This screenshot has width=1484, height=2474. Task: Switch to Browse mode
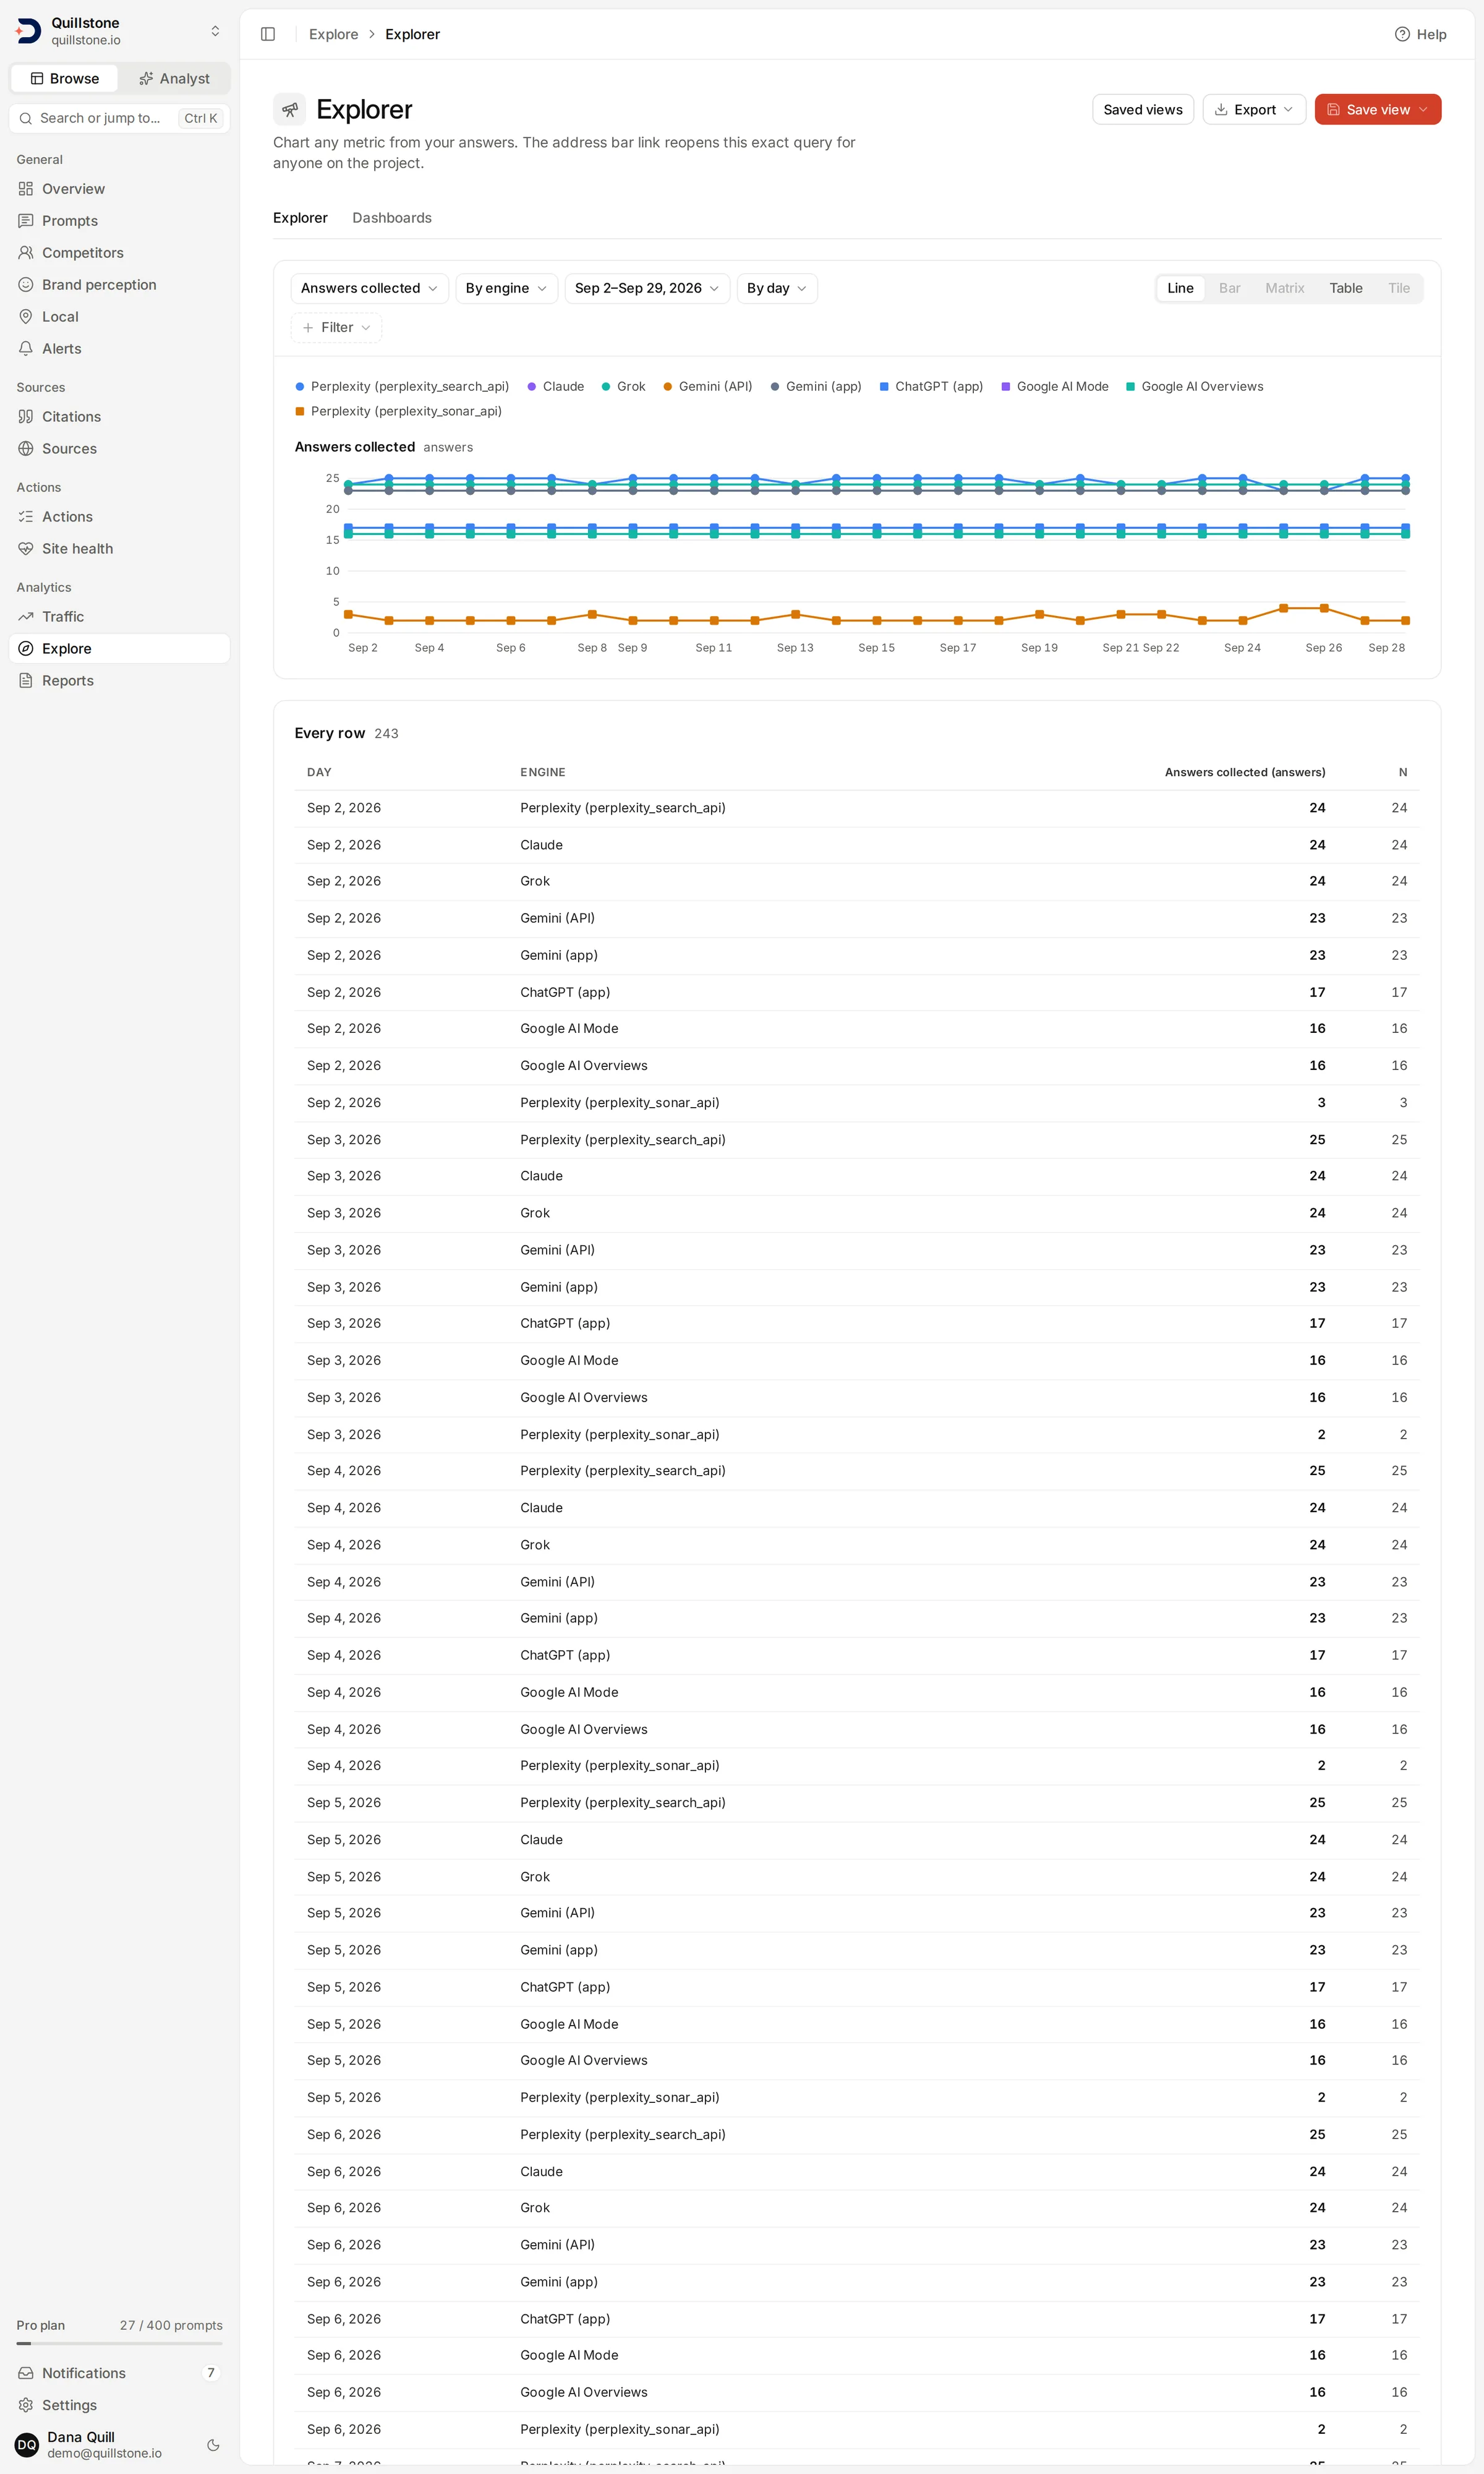click(x=65, y=79)
